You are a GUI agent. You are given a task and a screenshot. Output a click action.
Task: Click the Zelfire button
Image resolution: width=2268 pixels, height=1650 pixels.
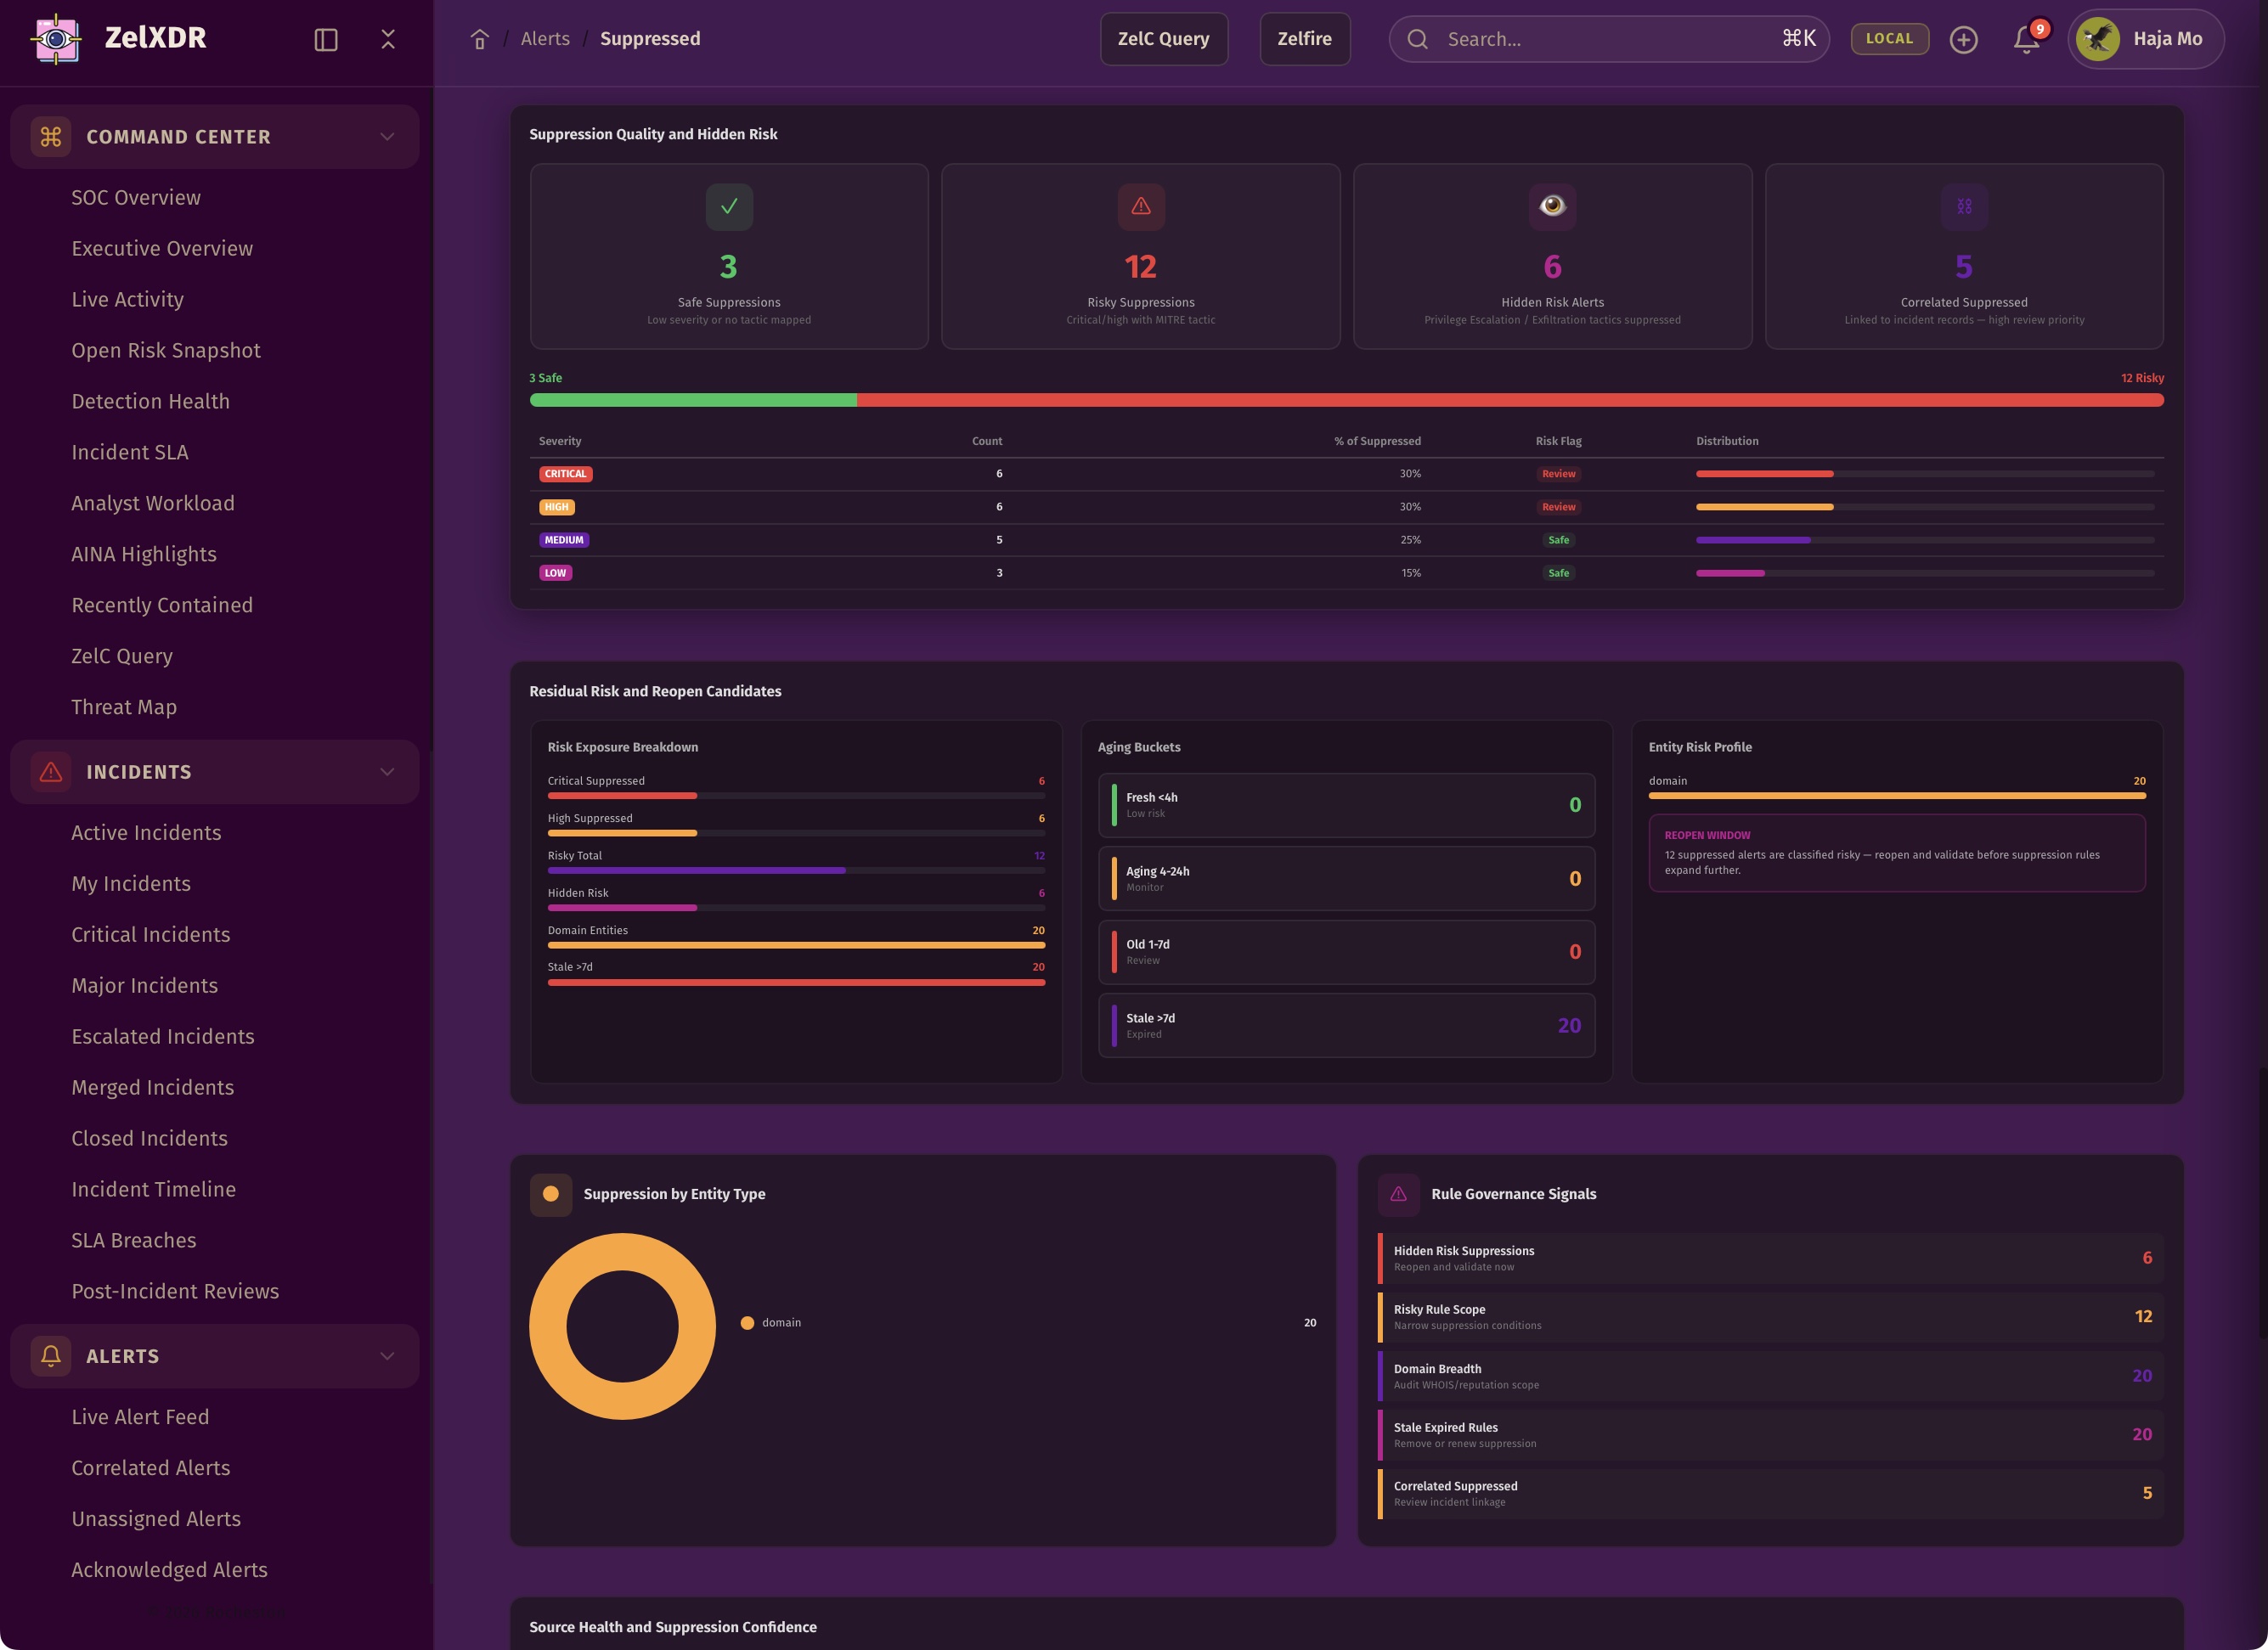click(1304, 39)
